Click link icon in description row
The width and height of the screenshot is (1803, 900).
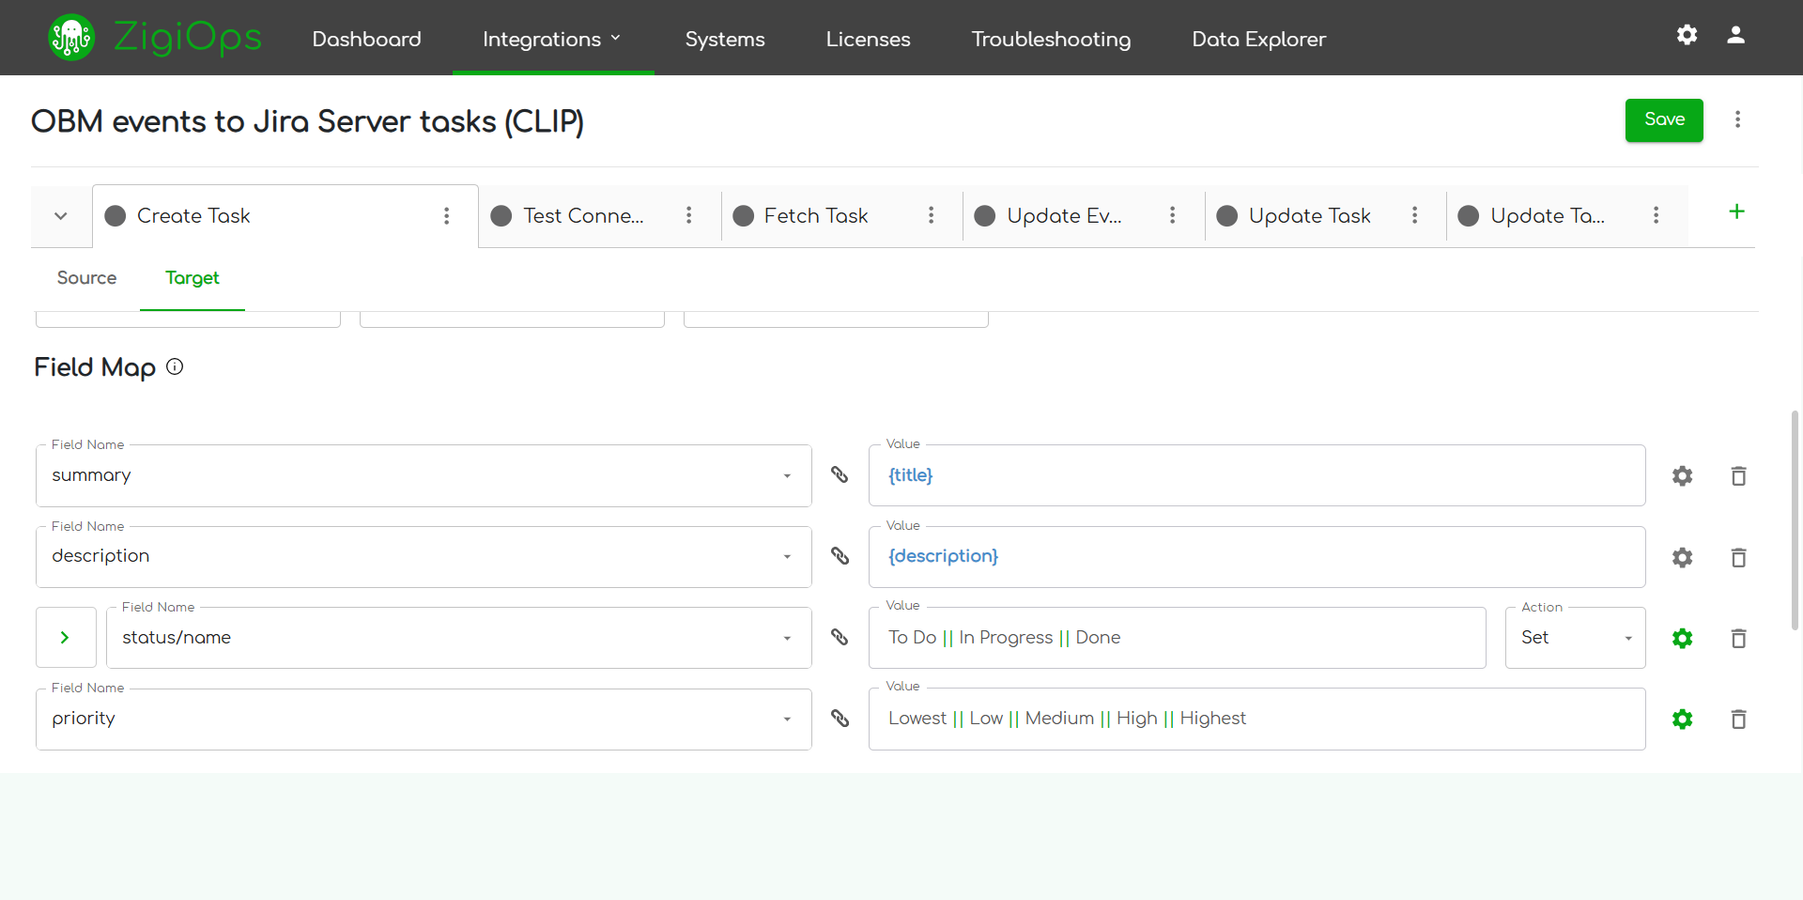pyautogui.click(x=840, y=556)
